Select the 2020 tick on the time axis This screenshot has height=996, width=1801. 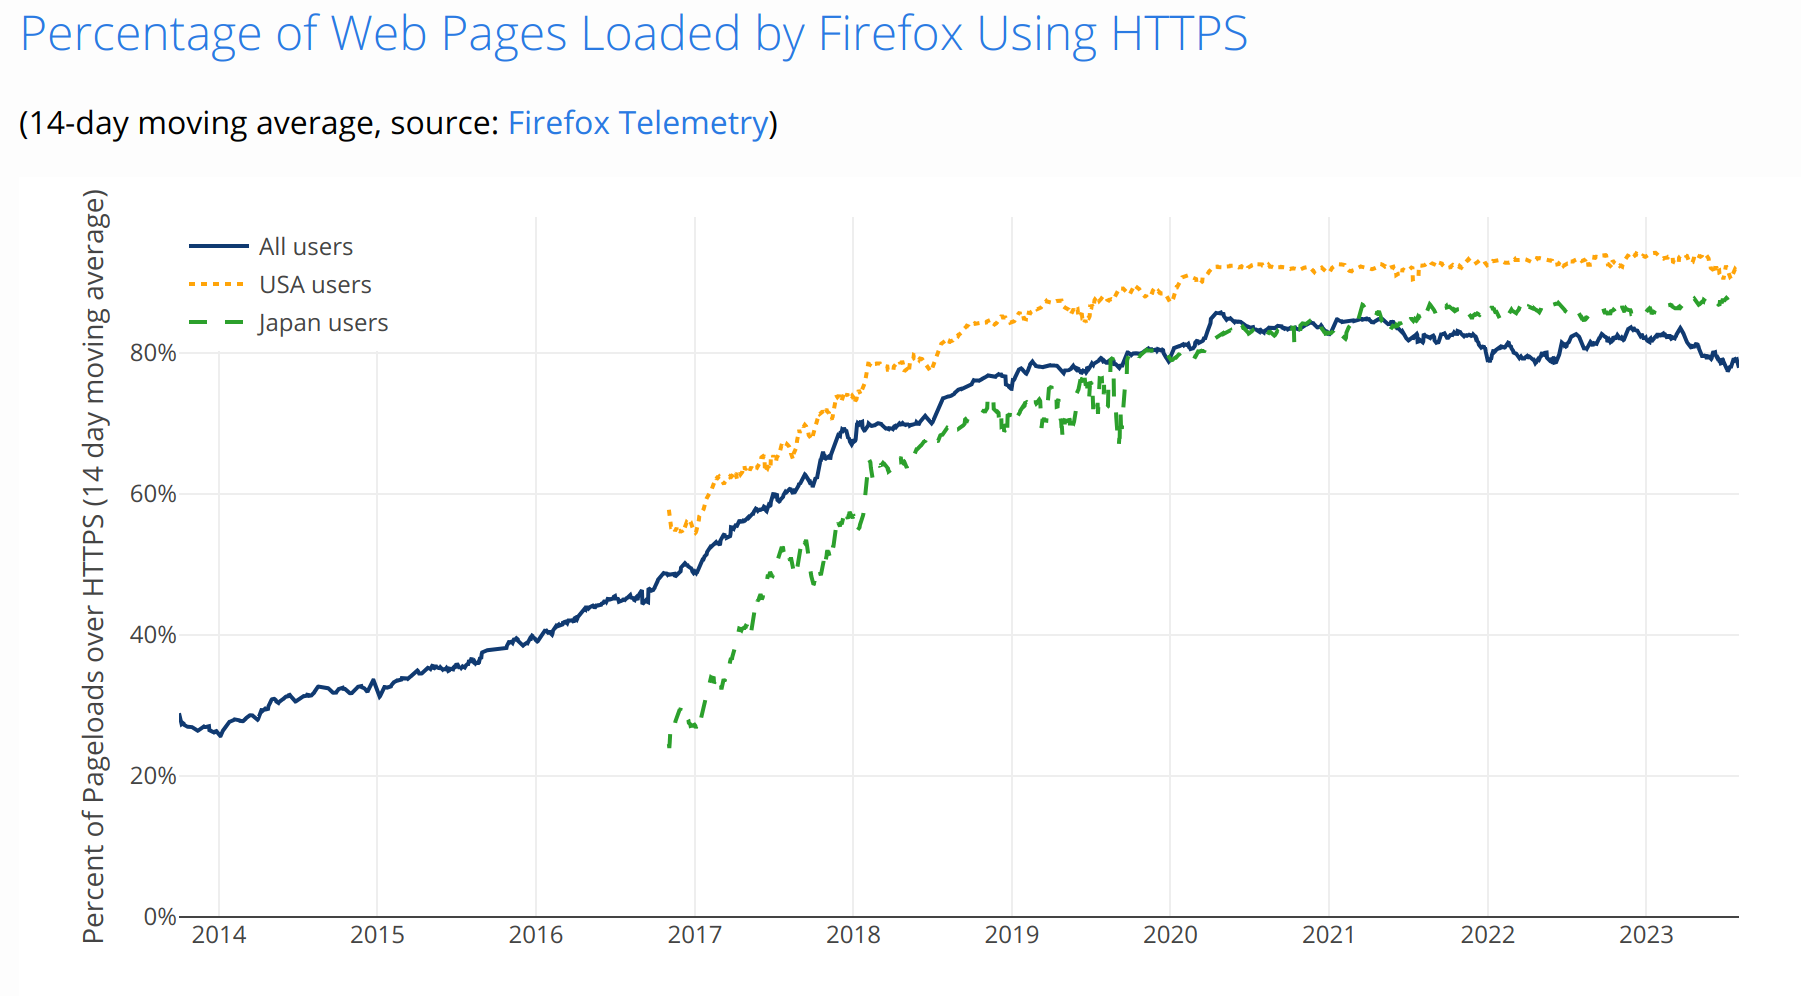(1170, 935)
